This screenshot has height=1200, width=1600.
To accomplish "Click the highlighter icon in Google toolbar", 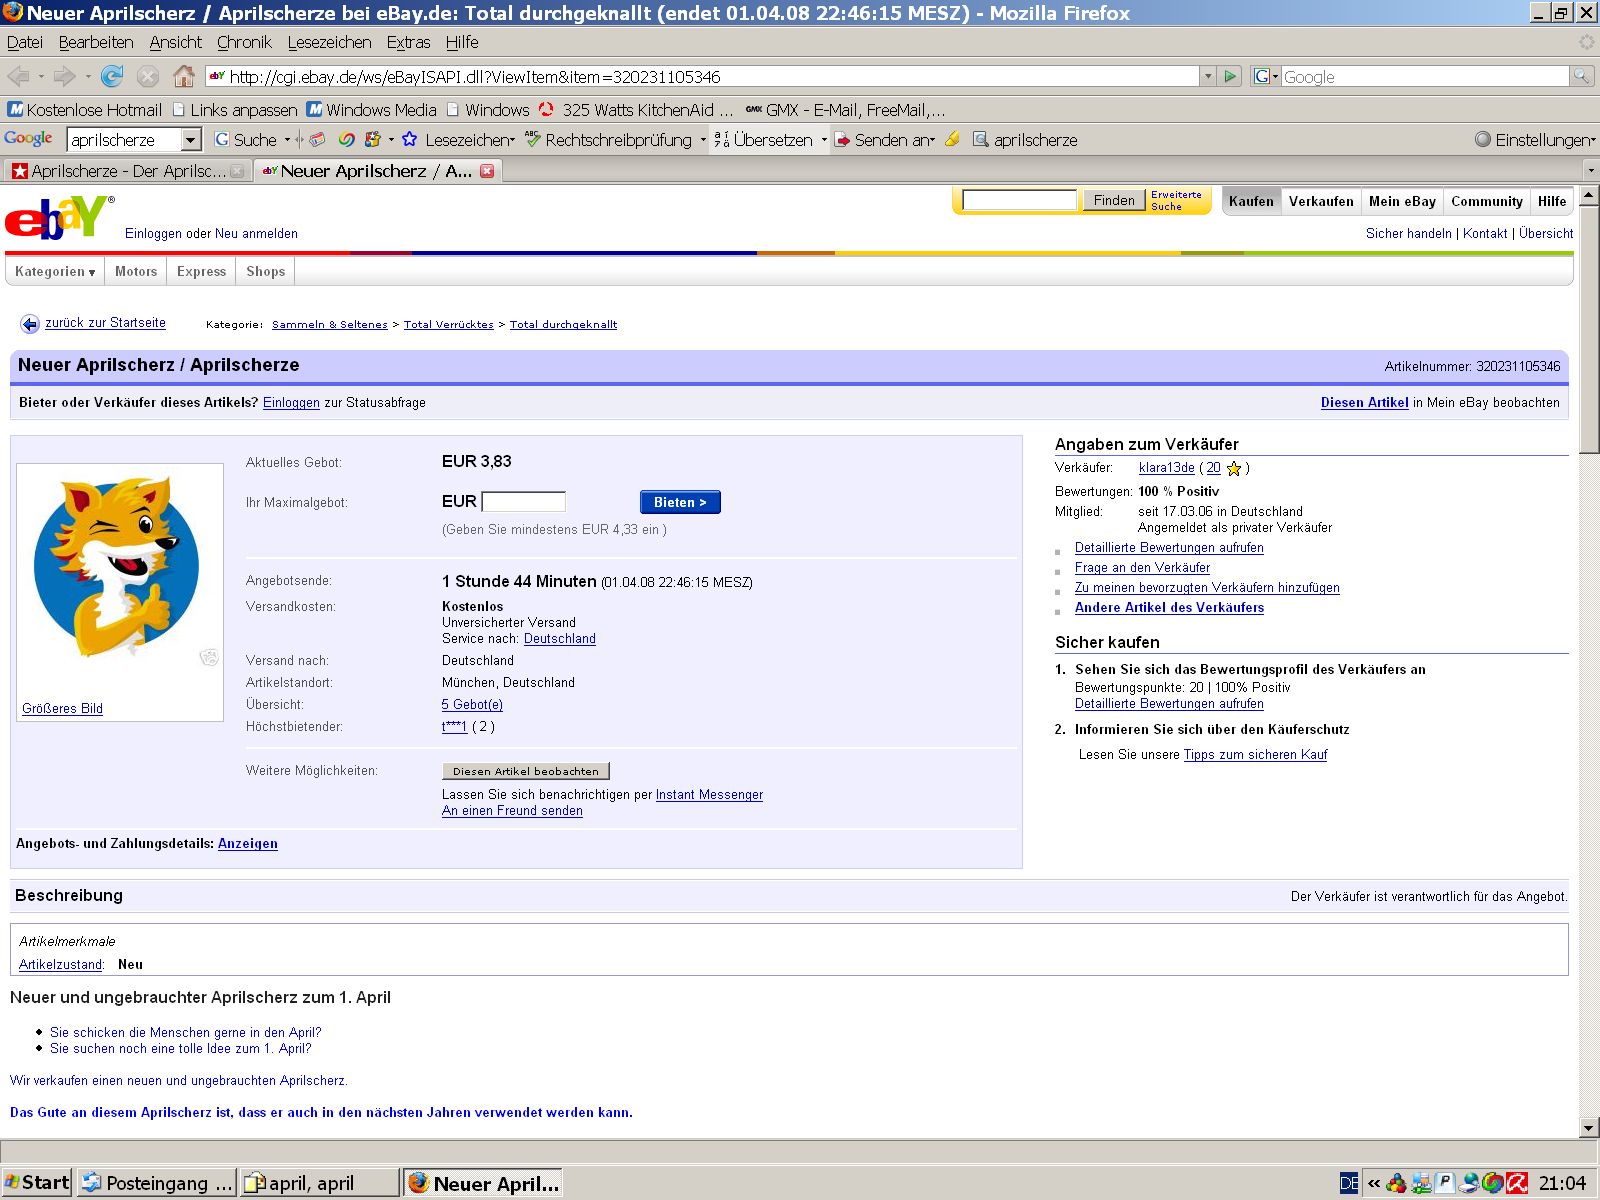I will pyautogui.click(x=952, y=139).
